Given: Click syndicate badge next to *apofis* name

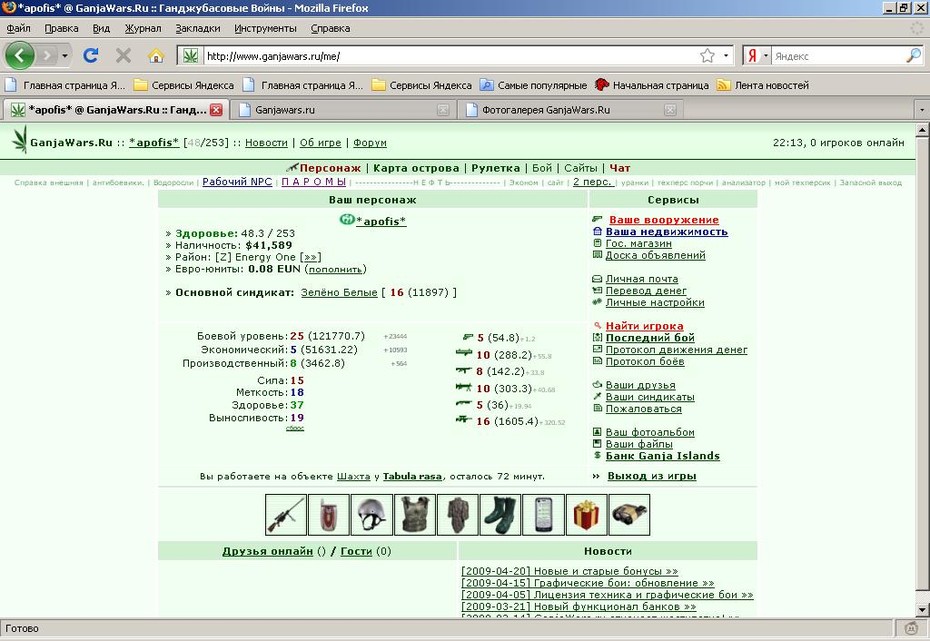Looking at the screenshot, I should pos(346,220).
